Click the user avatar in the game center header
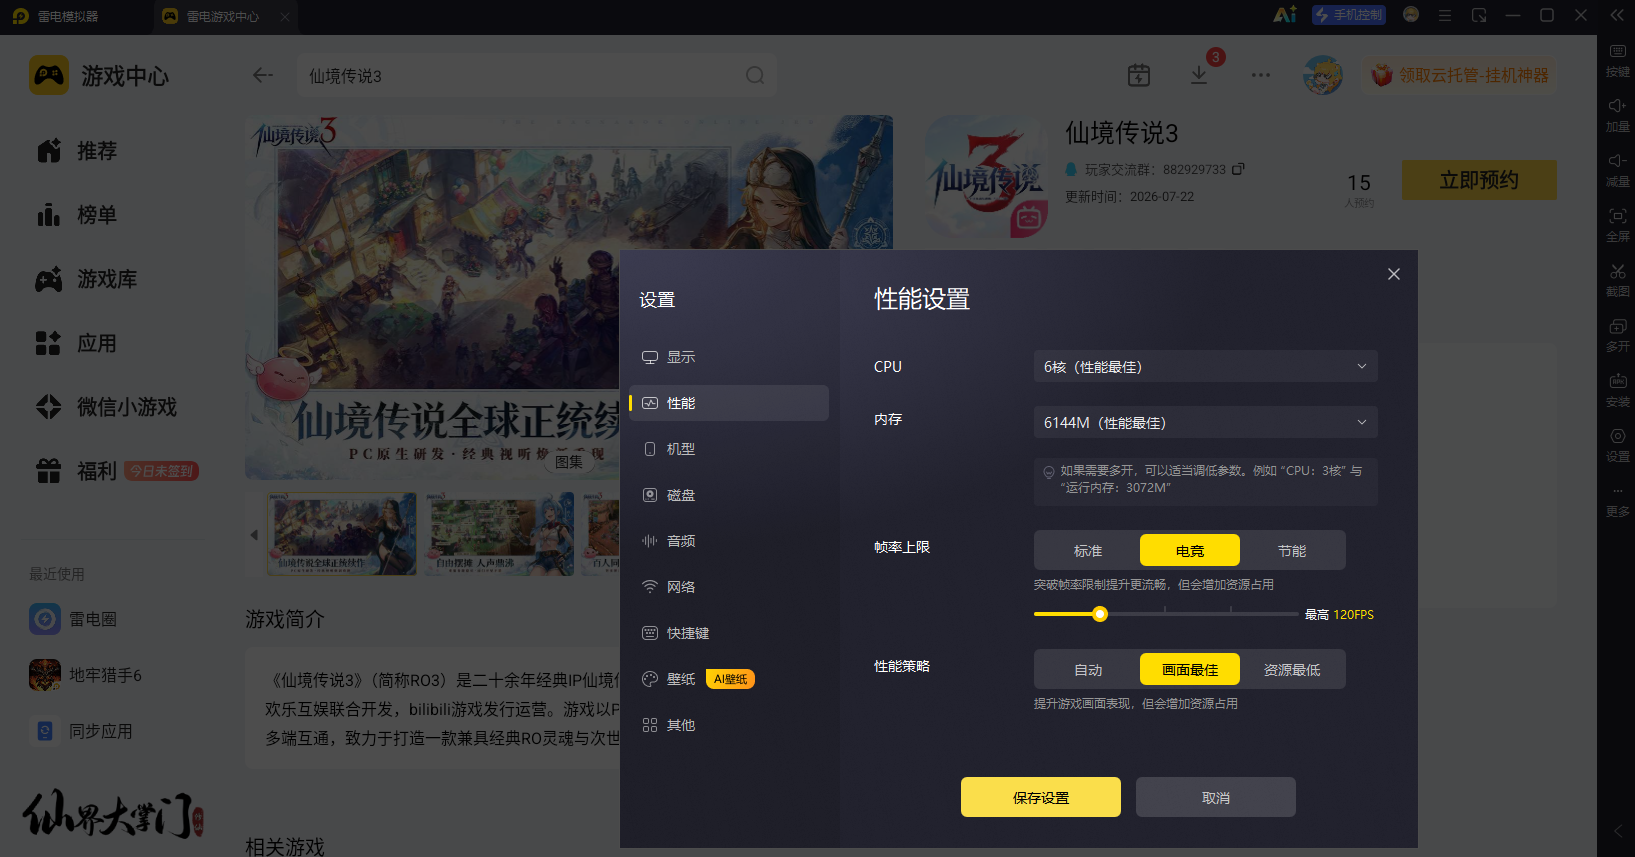This screenshot has height=857, width=1635. (1323, 75)
